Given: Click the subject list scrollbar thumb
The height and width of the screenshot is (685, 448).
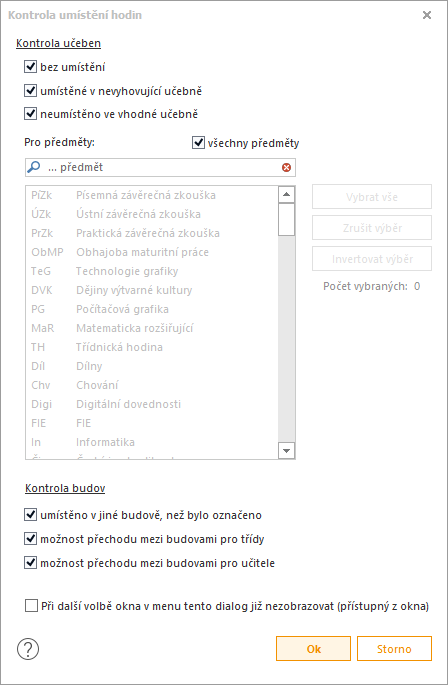Looking at the screenshot, I should tap(286, 219).
